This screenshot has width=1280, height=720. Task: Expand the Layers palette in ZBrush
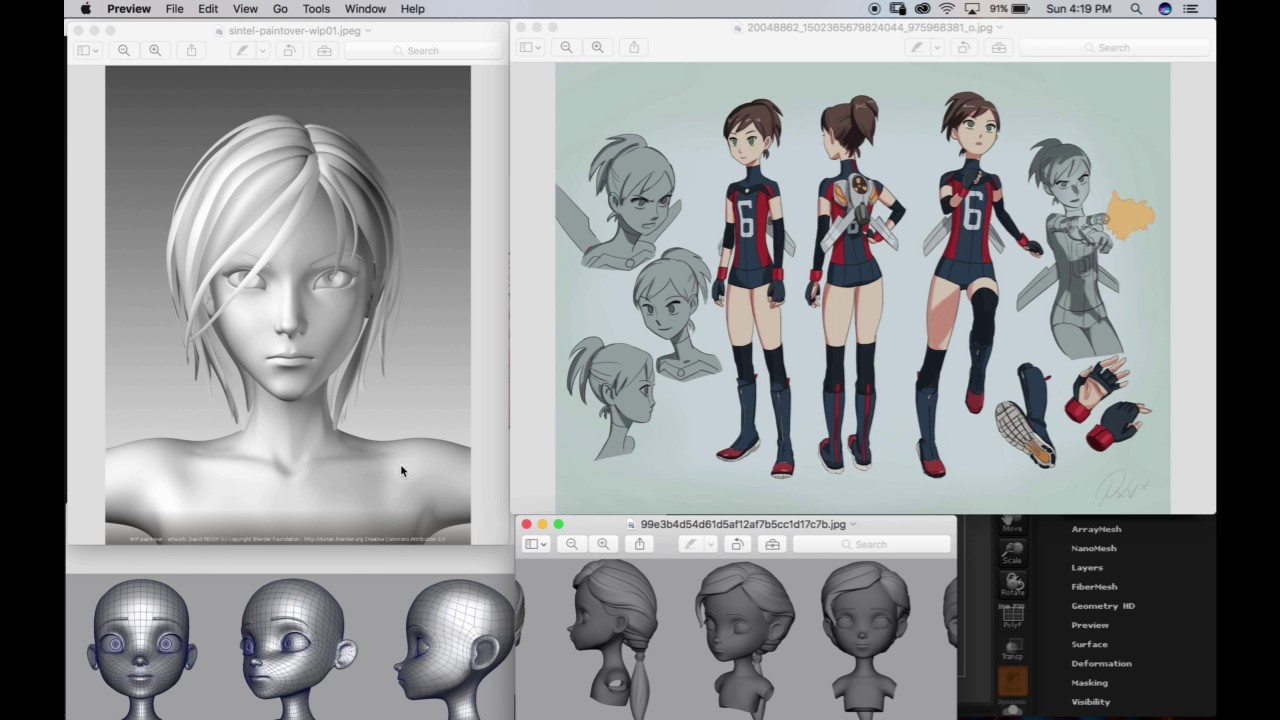[1087, 567]
